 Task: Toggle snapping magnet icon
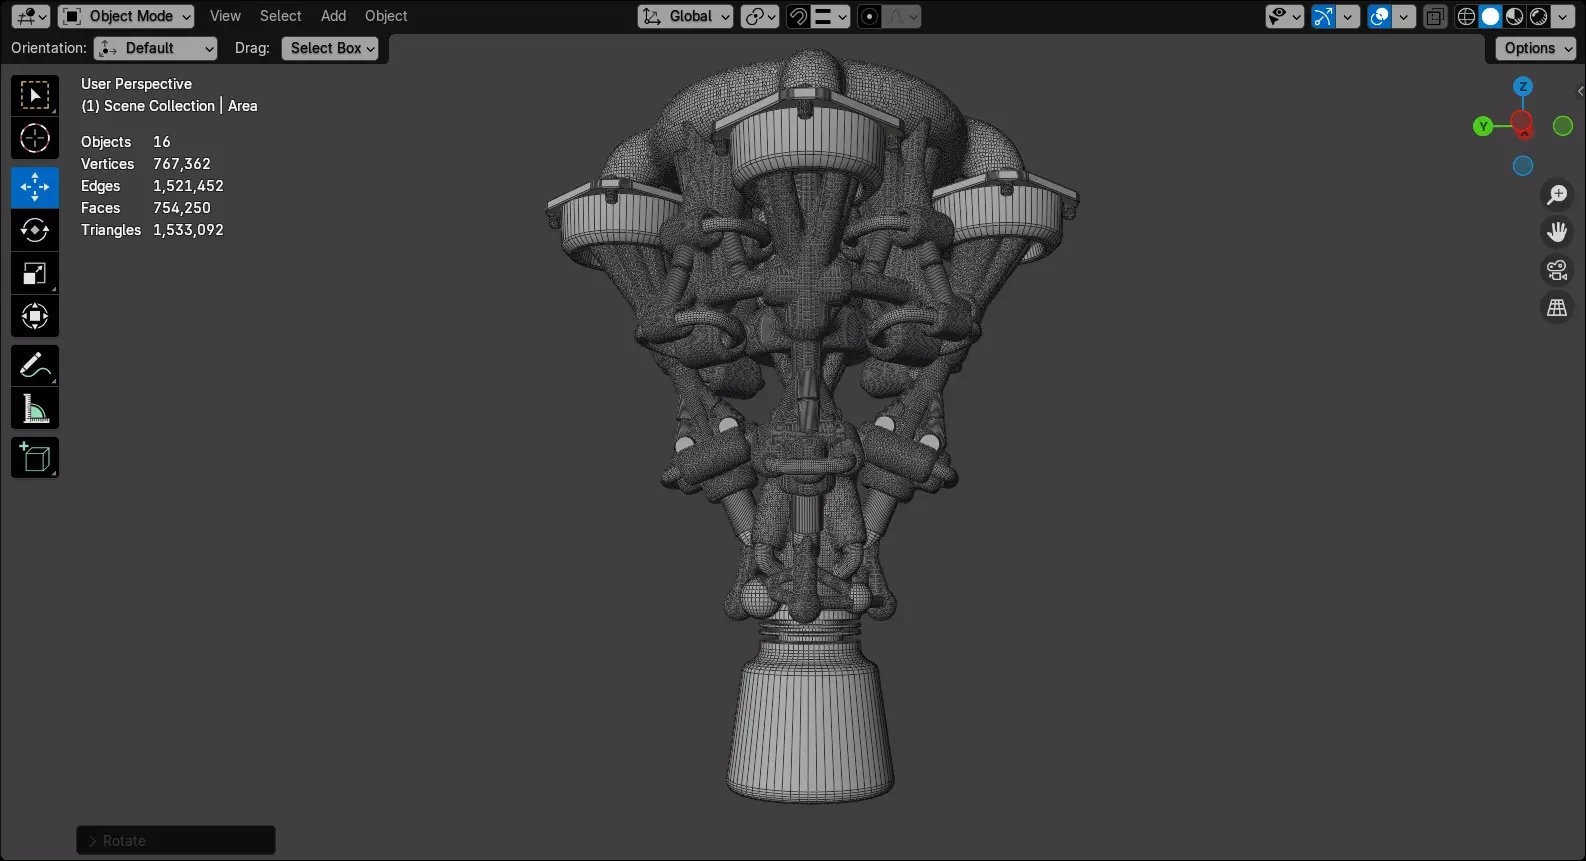[x=798, y=16]
